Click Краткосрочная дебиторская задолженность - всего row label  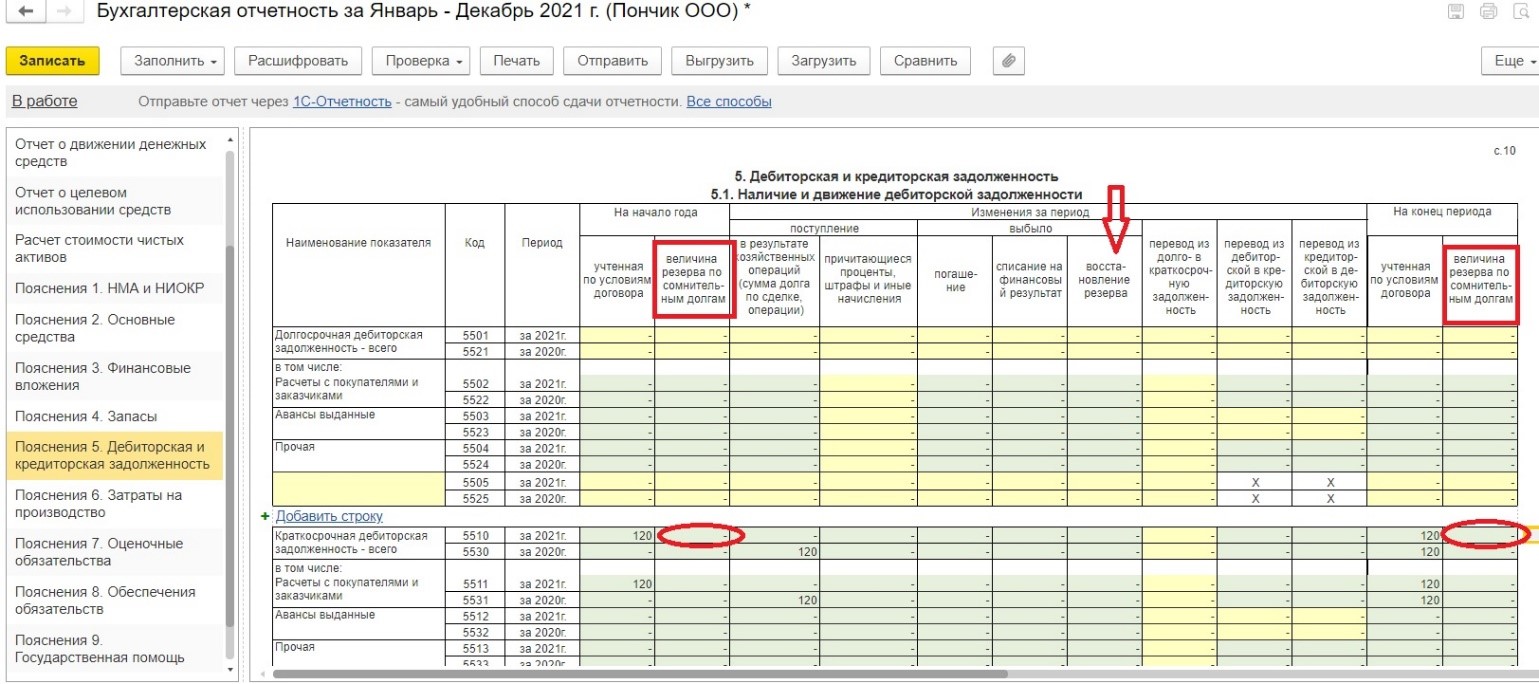pos(359,544)
